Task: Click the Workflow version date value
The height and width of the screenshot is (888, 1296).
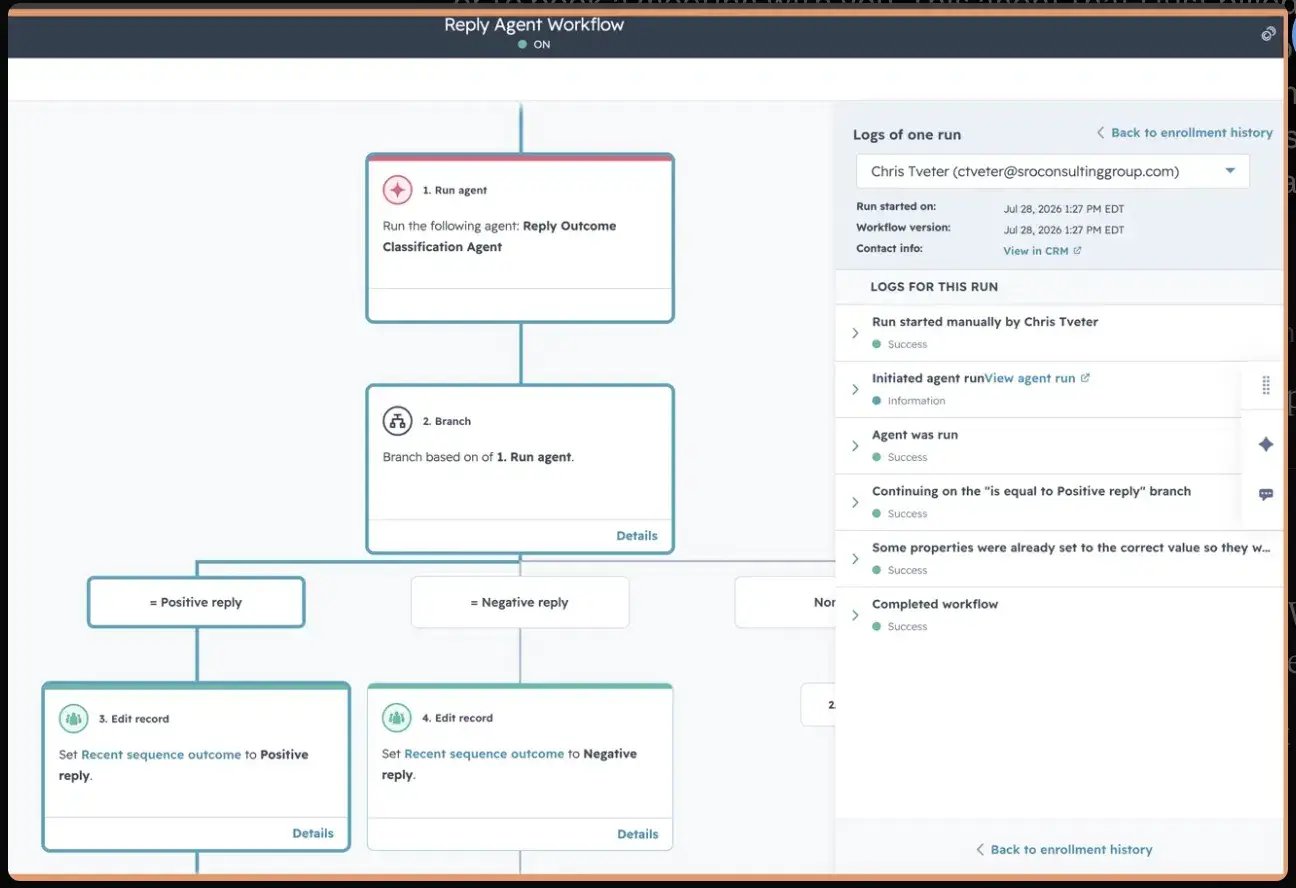Action: [x=1064, y=230]
